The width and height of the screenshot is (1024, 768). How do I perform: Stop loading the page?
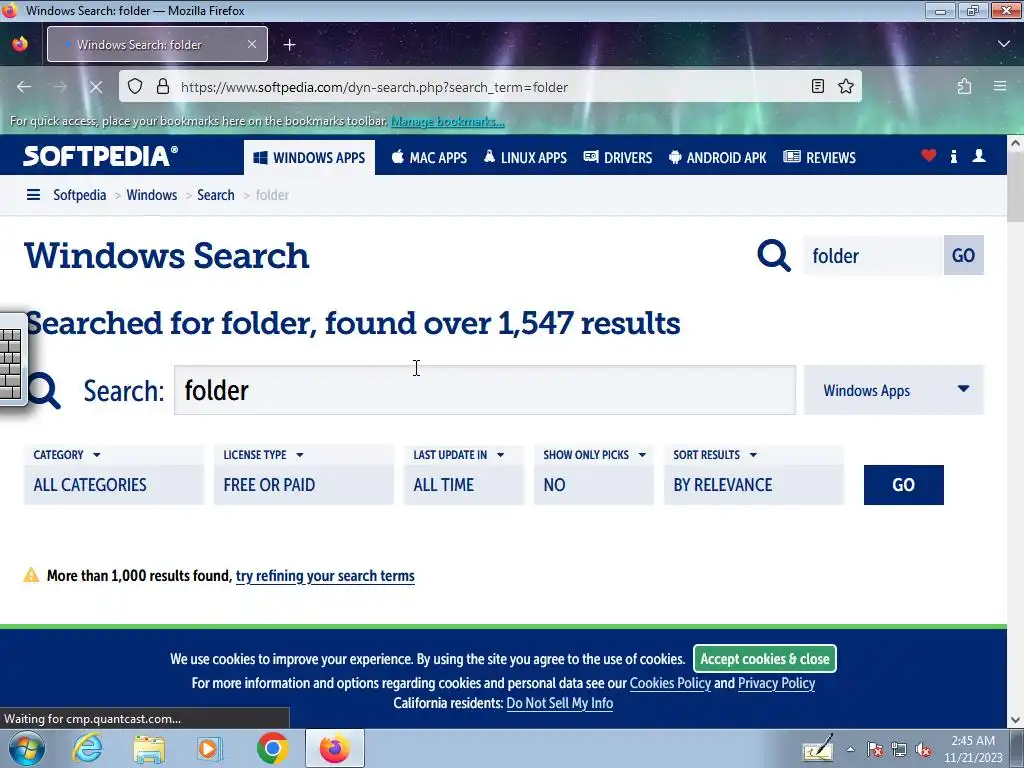coord(95,87)
